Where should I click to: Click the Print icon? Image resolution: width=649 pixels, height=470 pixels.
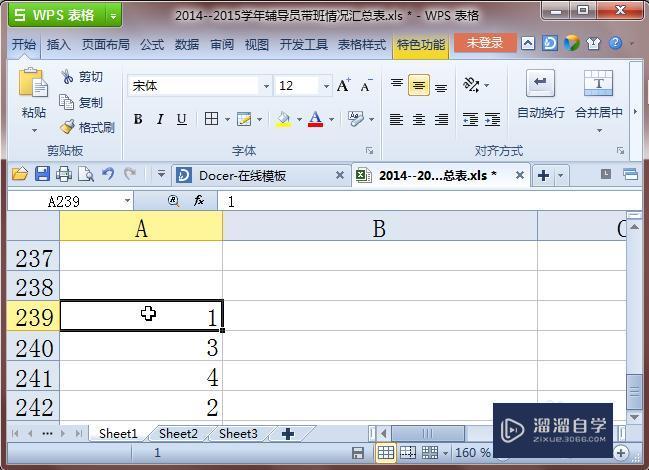click(64, 174)
